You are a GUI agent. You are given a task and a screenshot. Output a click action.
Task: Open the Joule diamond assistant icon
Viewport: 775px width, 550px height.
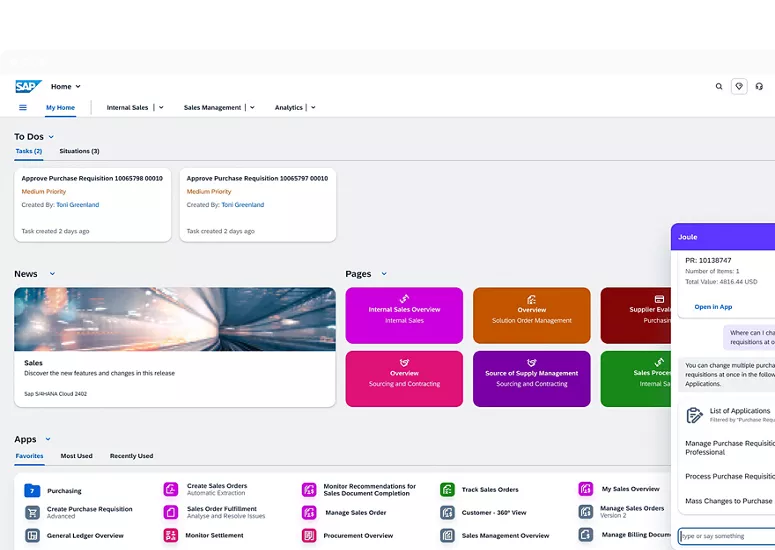740,87
